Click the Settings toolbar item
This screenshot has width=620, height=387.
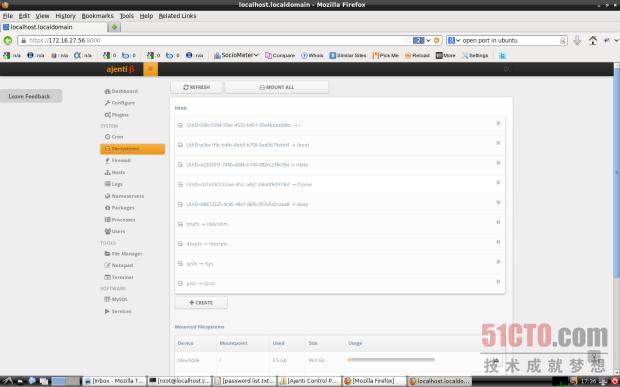click(475, 55)
